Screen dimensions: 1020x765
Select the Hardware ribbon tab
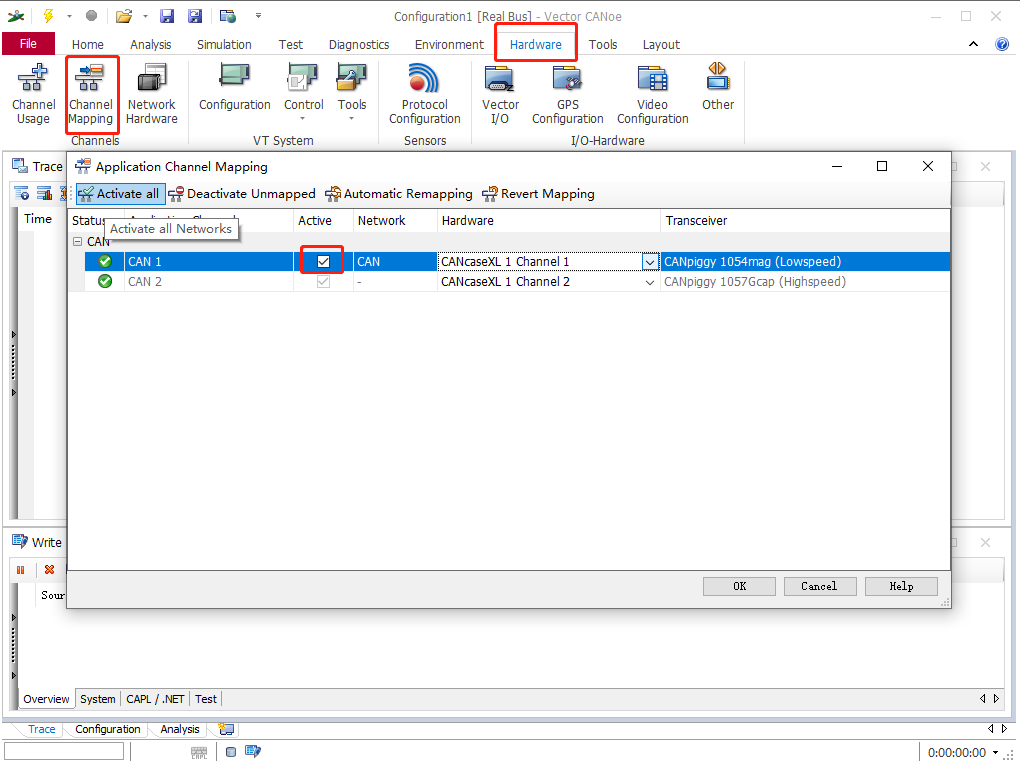[535, 44]
